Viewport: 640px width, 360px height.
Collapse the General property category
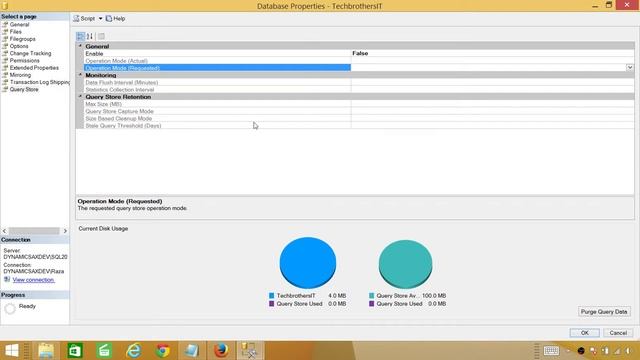pos(80,46)
